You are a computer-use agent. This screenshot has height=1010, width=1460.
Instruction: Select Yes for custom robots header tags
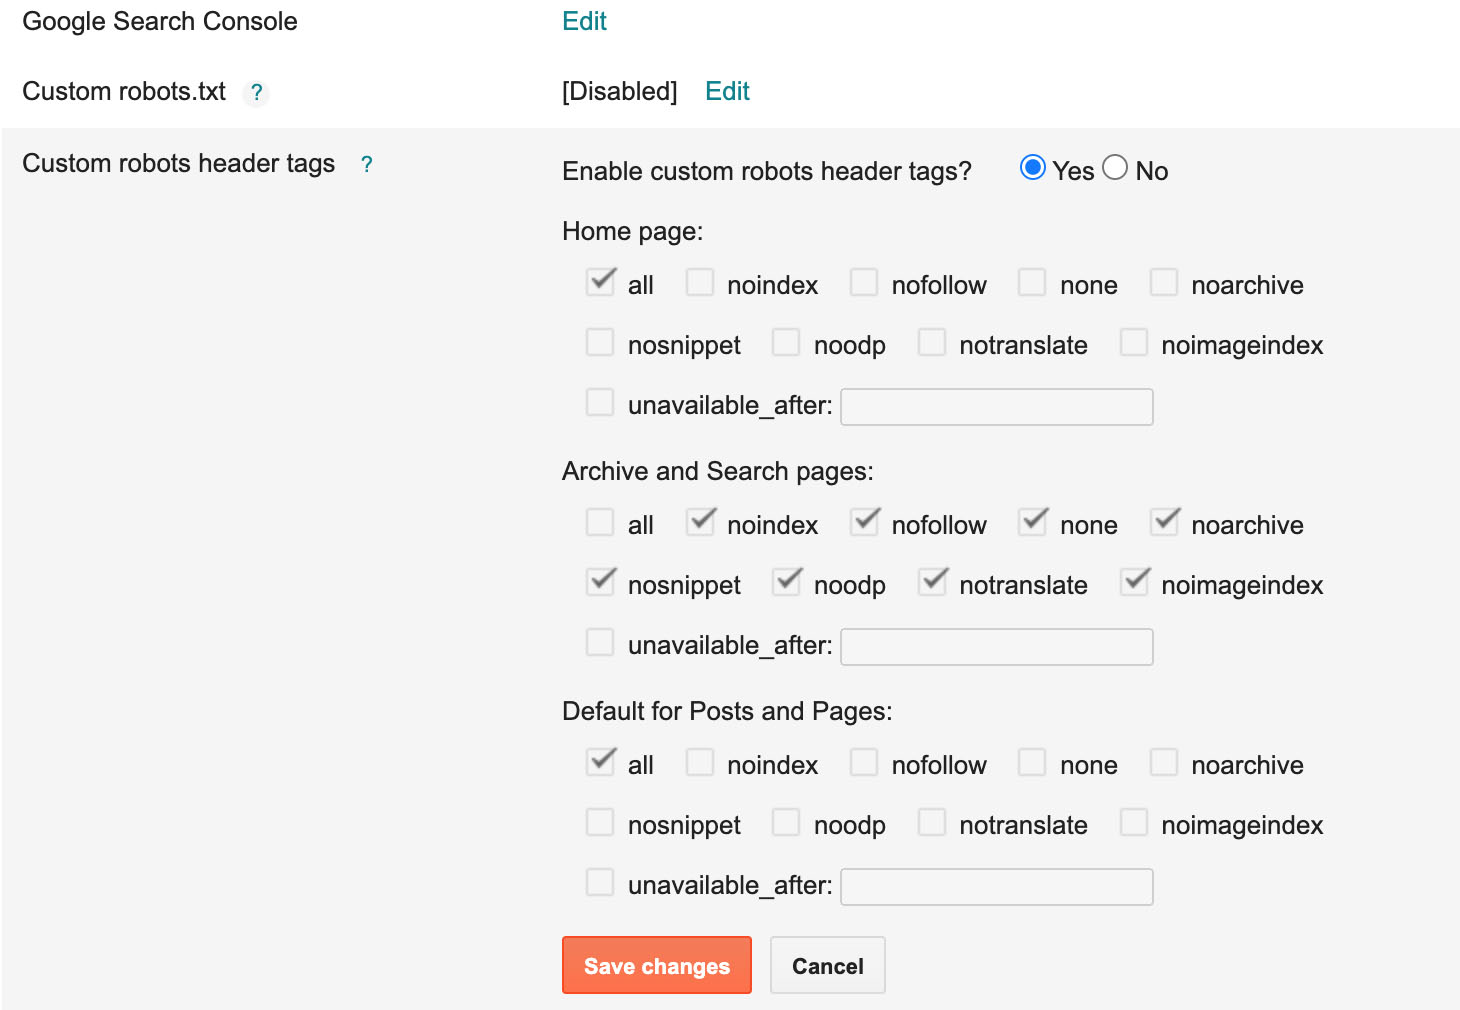tap(1033, 168)
